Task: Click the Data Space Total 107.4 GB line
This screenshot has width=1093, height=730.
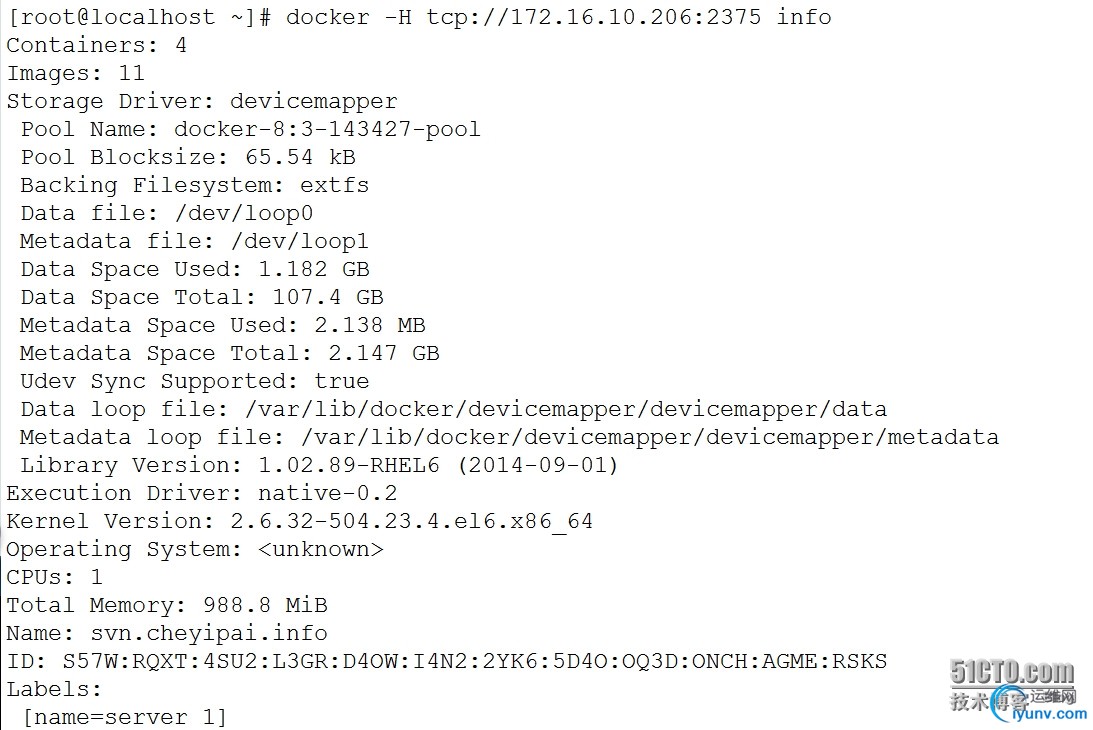Action: click(x=202, y=298)
